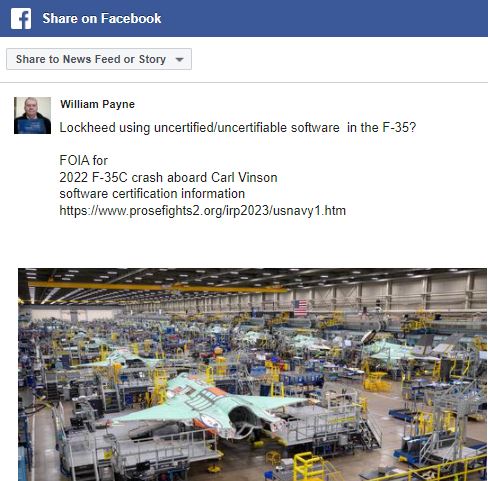
Task: Click the '2022 F-35C crash aboard Carl Vinson' line
Action: [x=168, y=177]
